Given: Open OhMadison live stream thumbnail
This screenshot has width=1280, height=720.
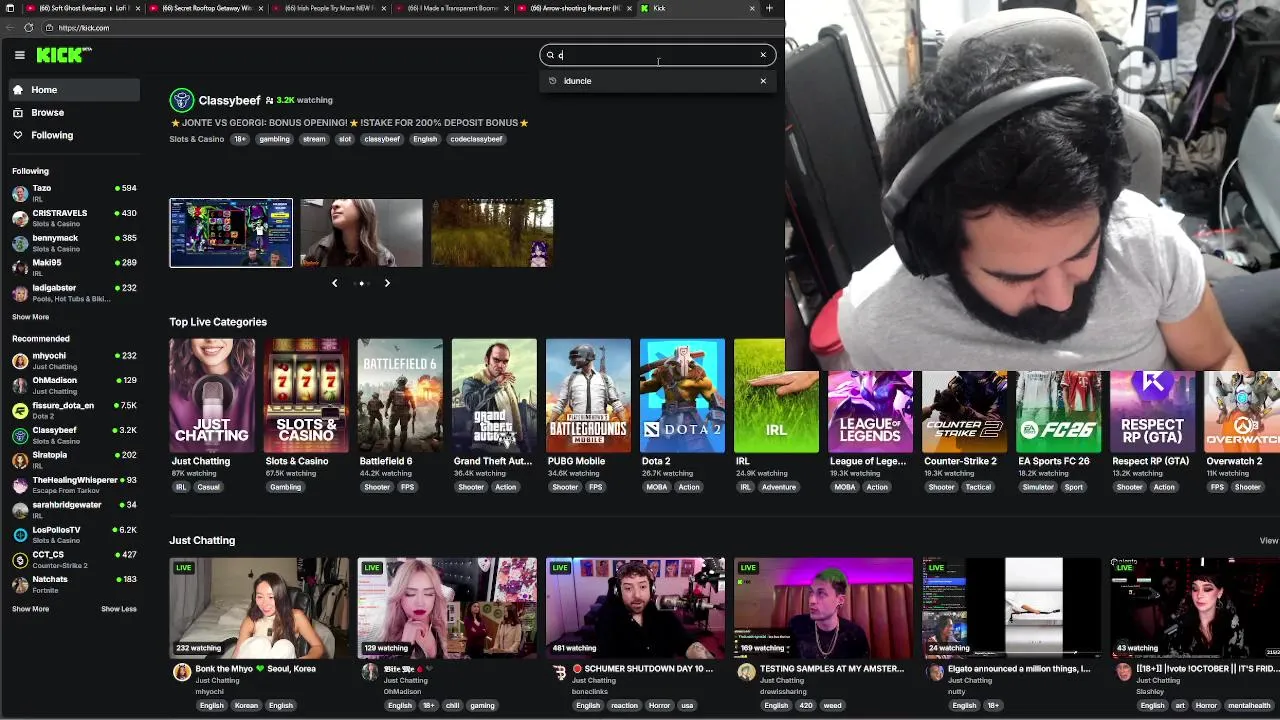Looking at the screenshot, I should click(447, 607).
